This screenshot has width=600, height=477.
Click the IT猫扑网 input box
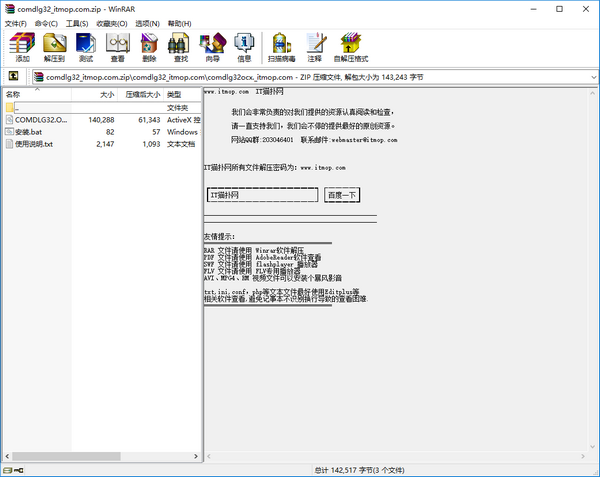(262, 195)
